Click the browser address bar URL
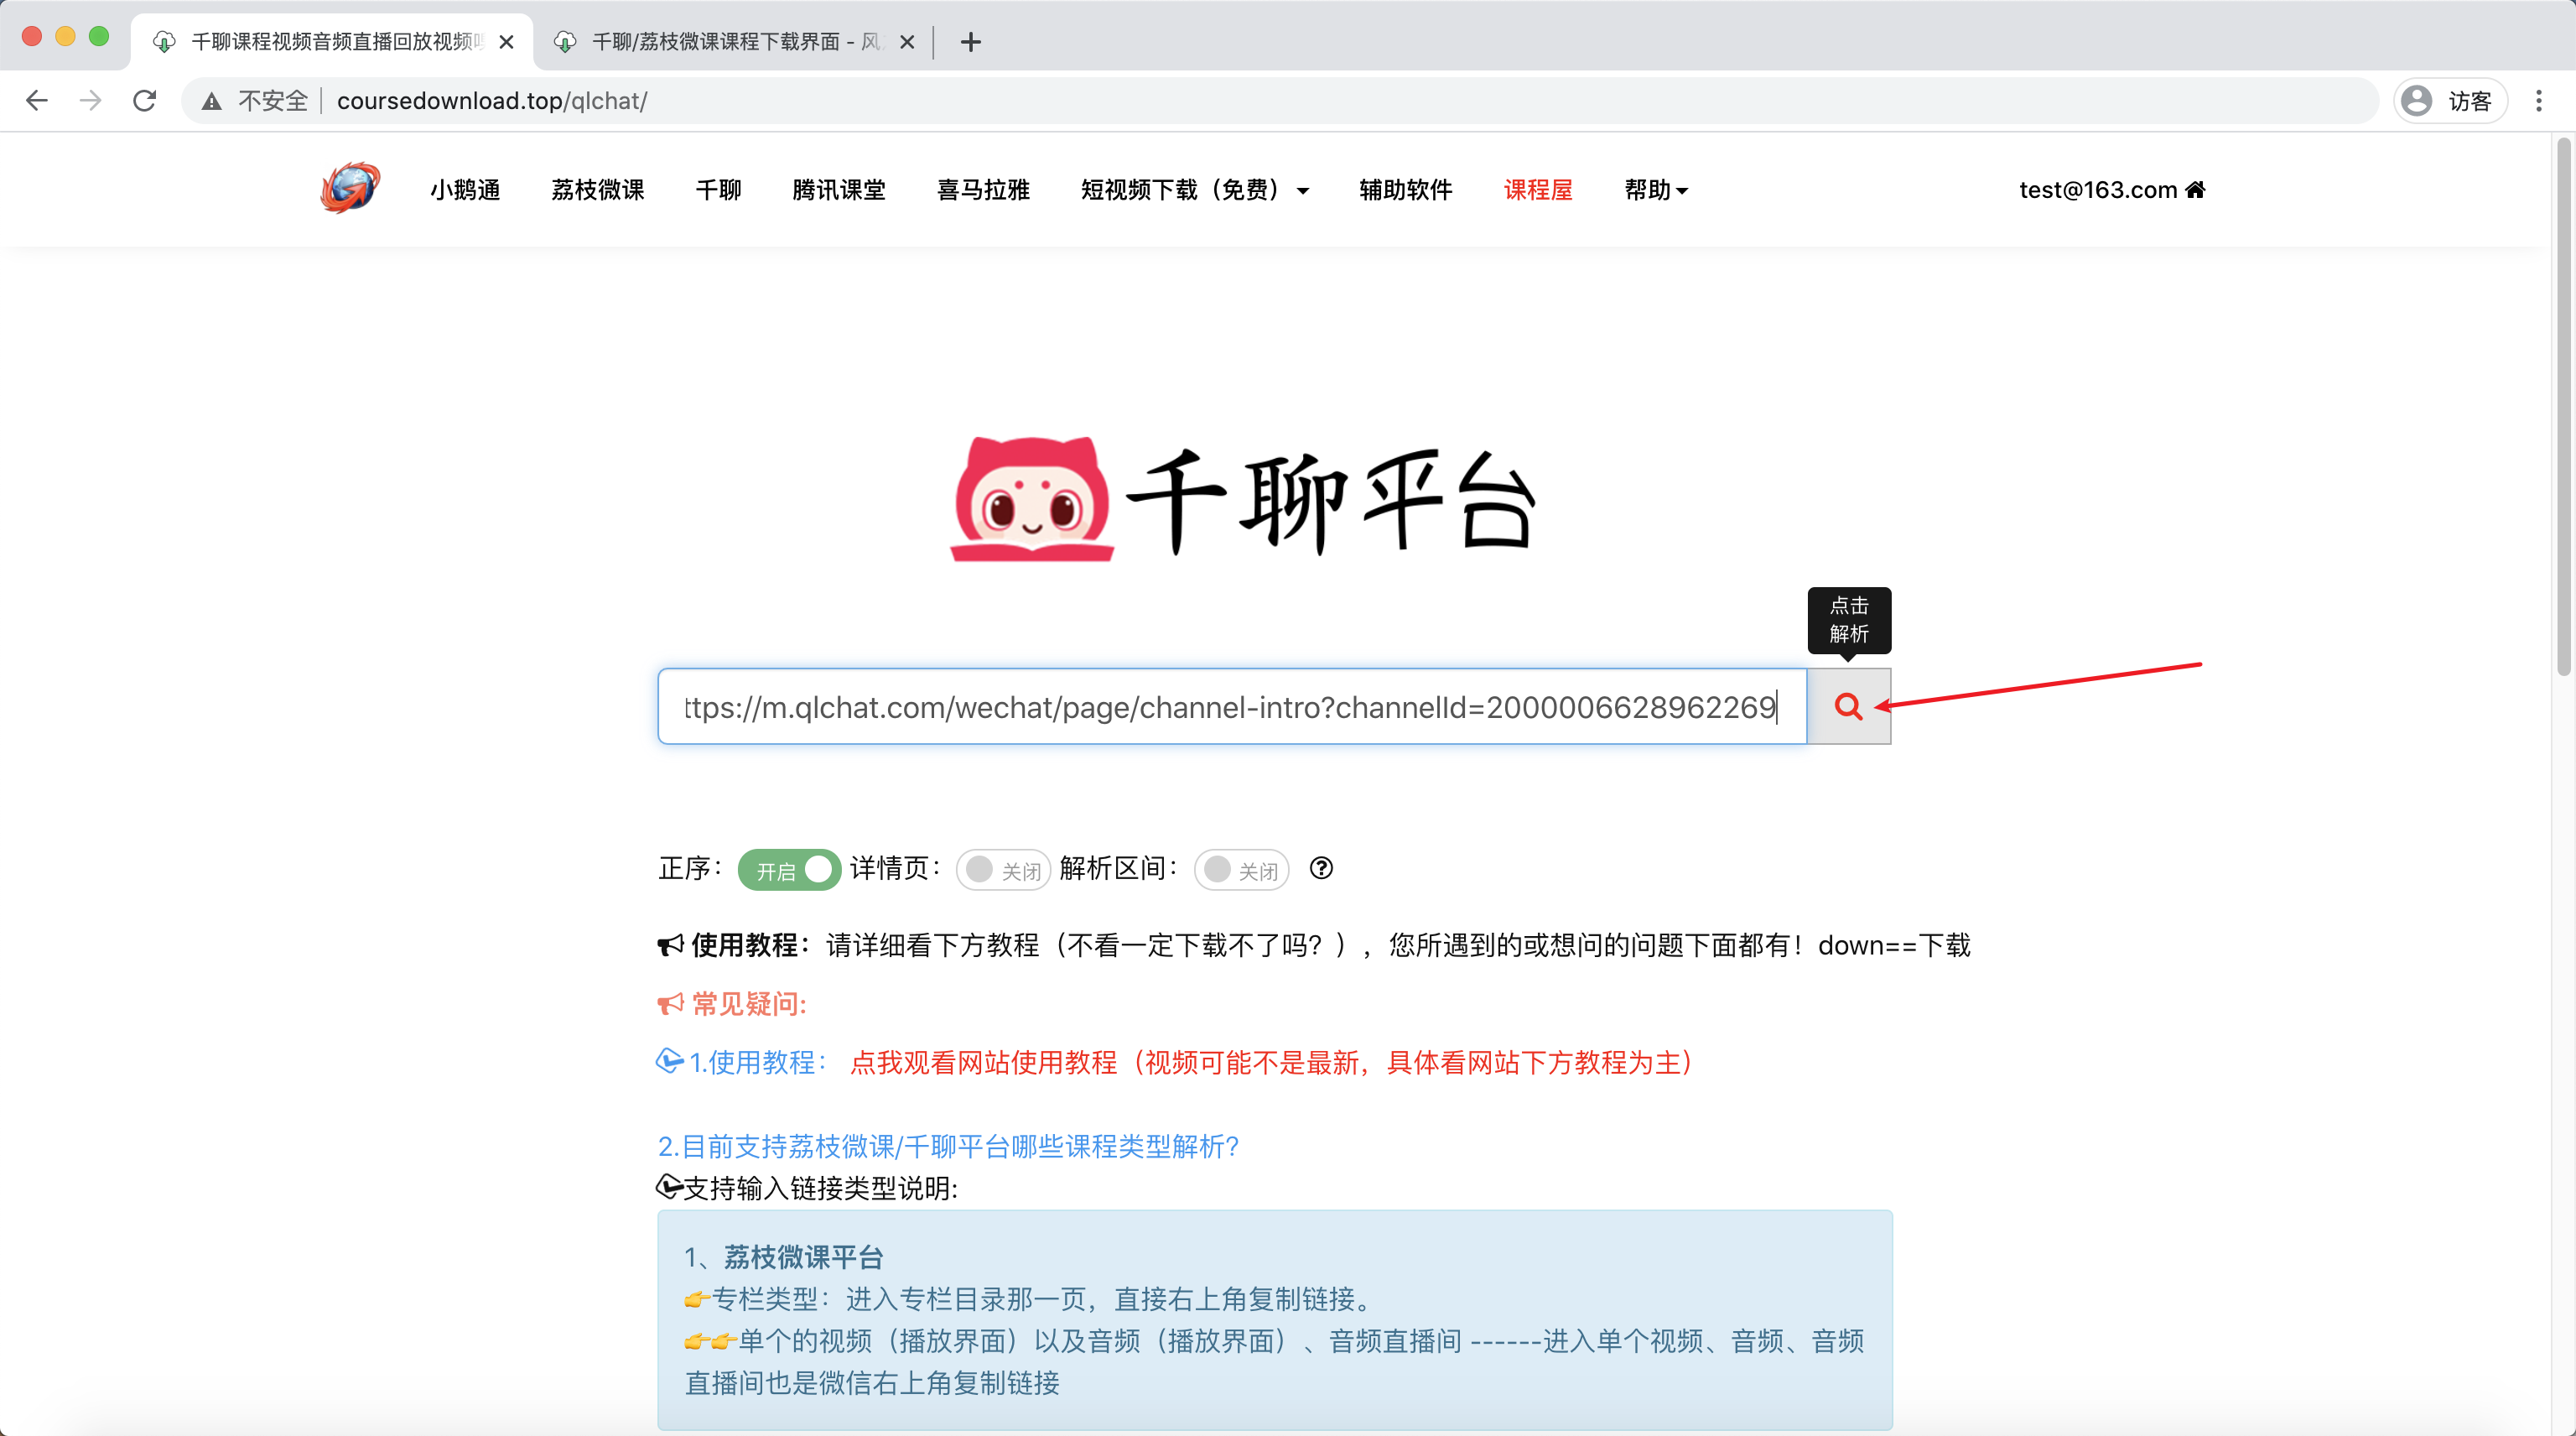This screenshot has height=1436, width=2576. coord(491,101)
